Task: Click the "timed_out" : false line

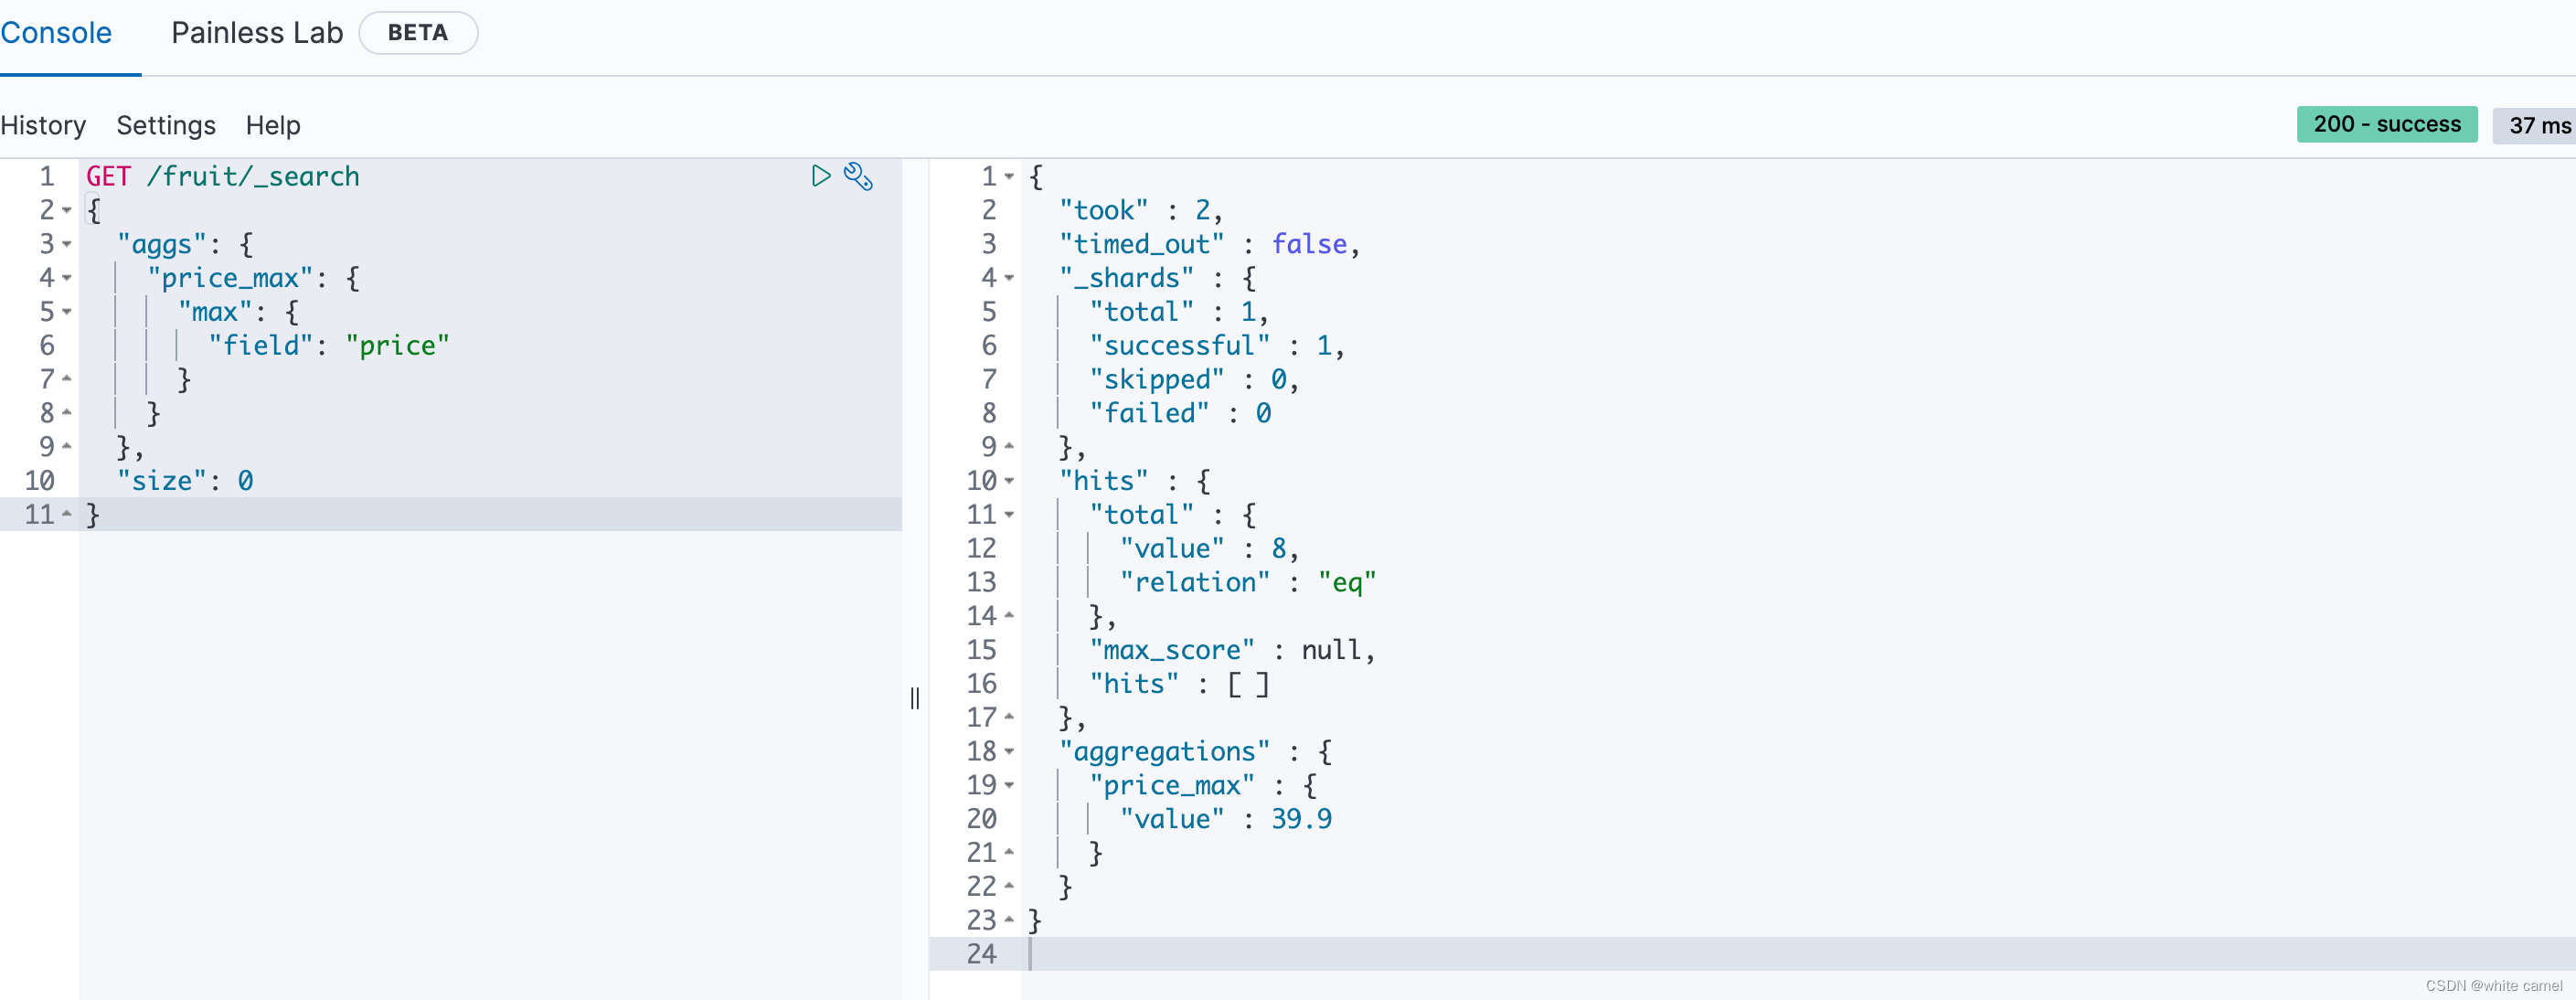Action: tap(1210, 245)
